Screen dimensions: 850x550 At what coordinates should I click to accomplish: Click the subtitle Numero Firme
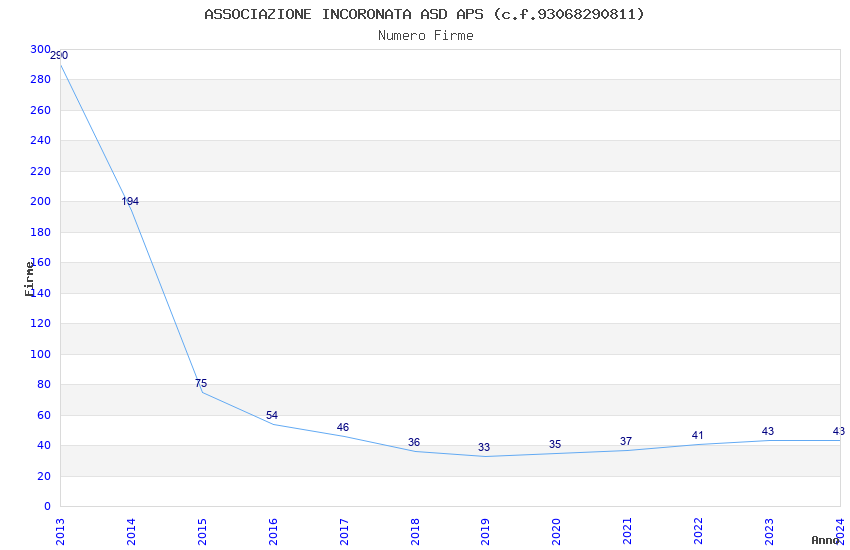(426, 36)
